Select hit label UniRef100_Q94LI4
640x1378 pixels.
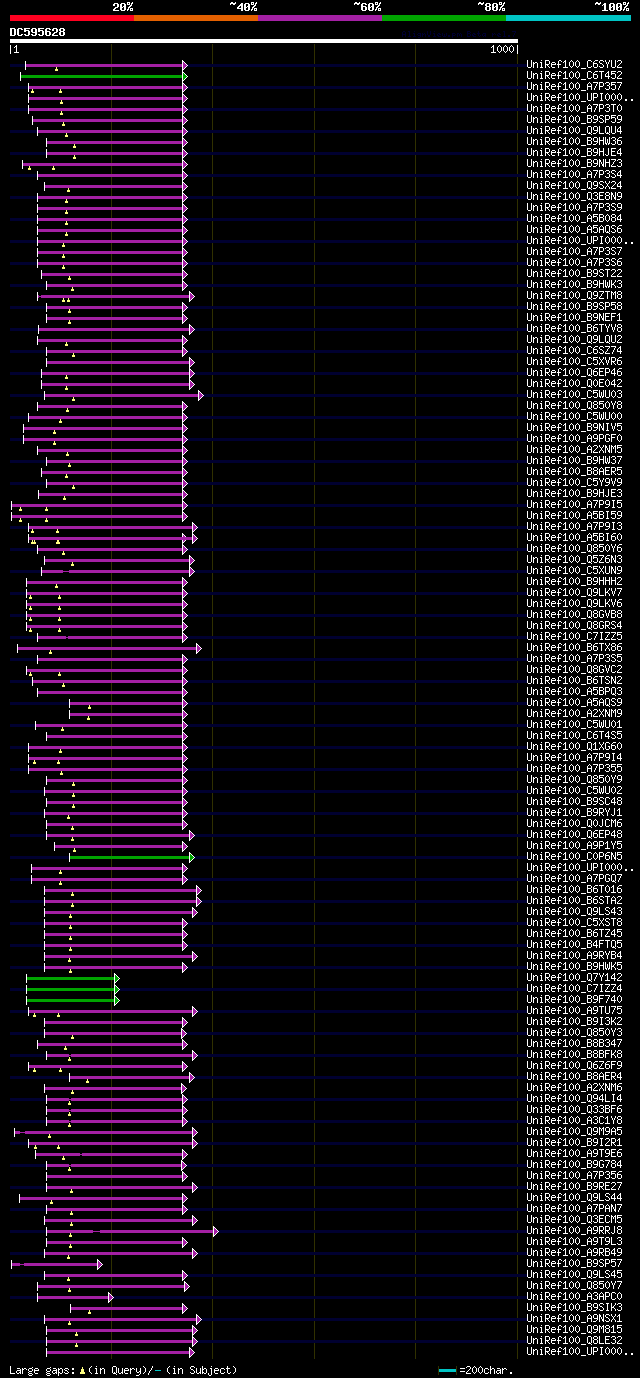click(574, 1098)
